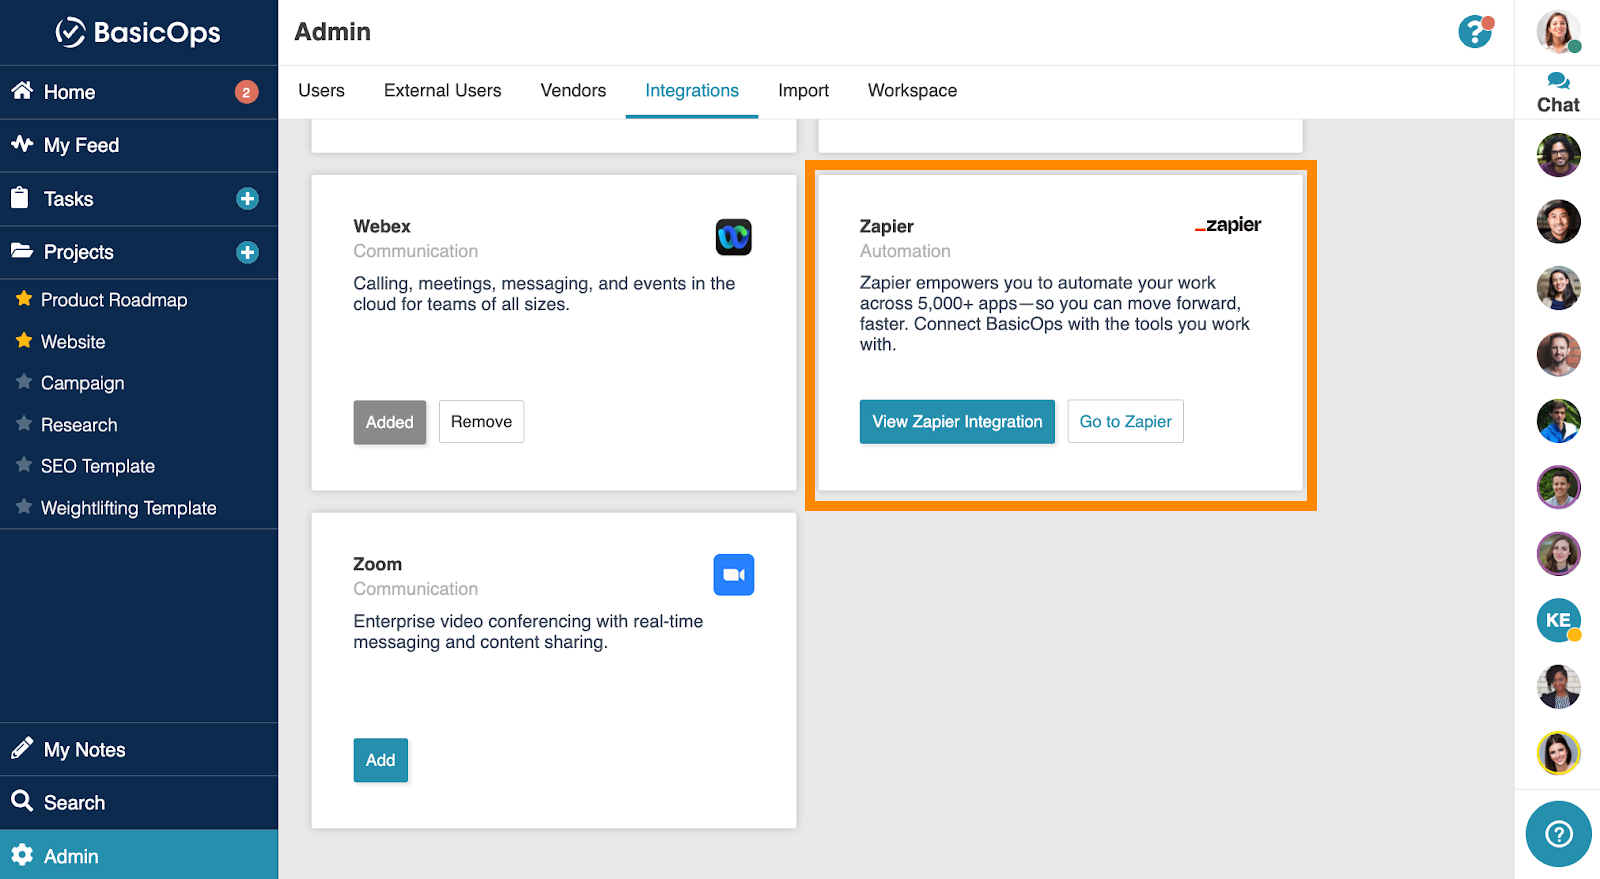This screenshot has width=1600, height=879.
Task: Open My Notes in the sidebar
Action: pos(139,749)
